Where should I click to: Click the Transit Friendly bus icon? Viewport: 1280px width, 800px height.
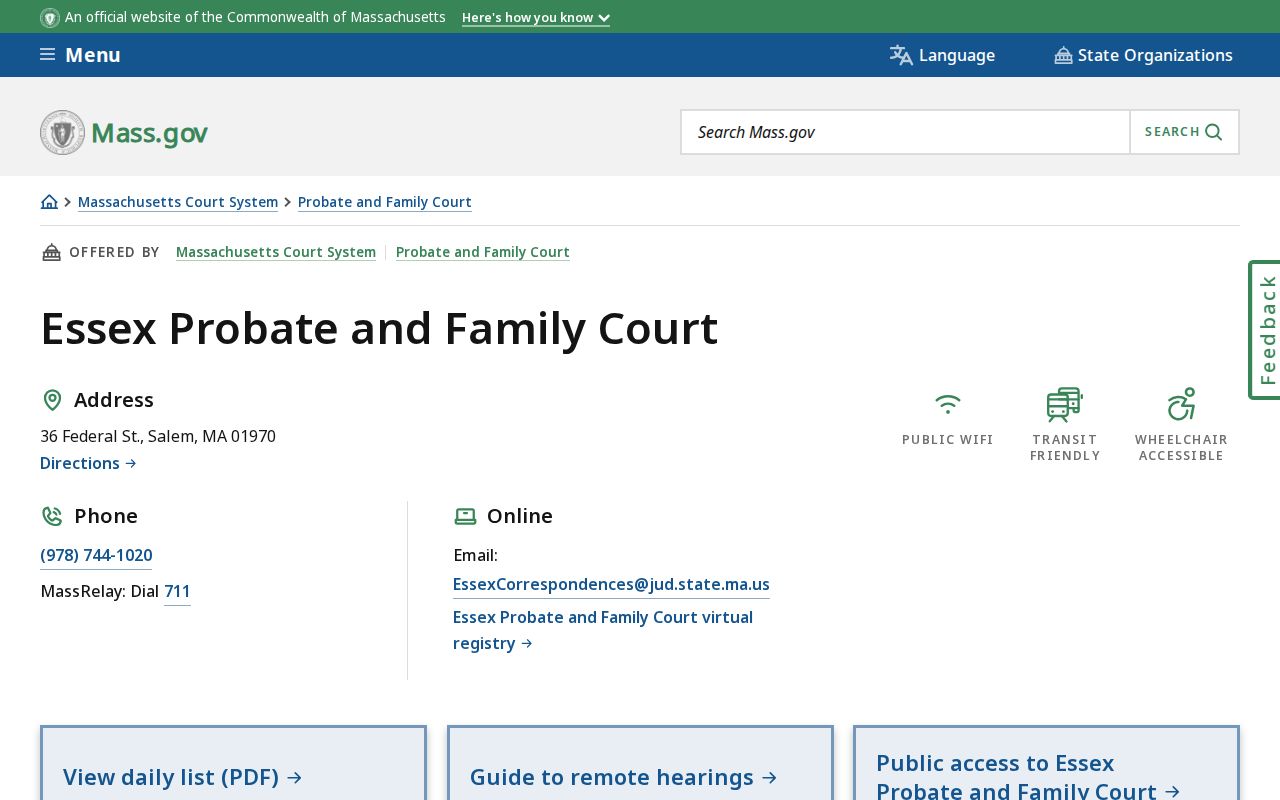click(x=1064, y=404)
